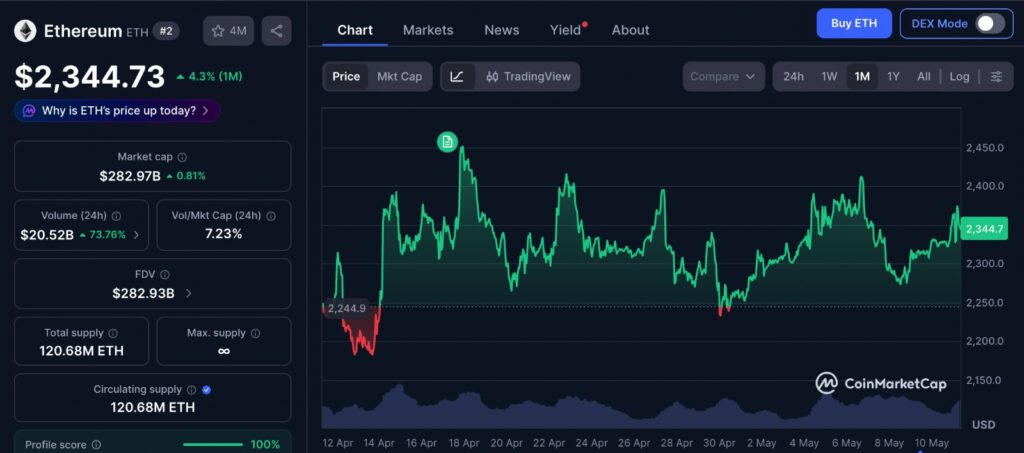Set chart range to 1M
This screenshot has height=453, width=1024.
862,76
